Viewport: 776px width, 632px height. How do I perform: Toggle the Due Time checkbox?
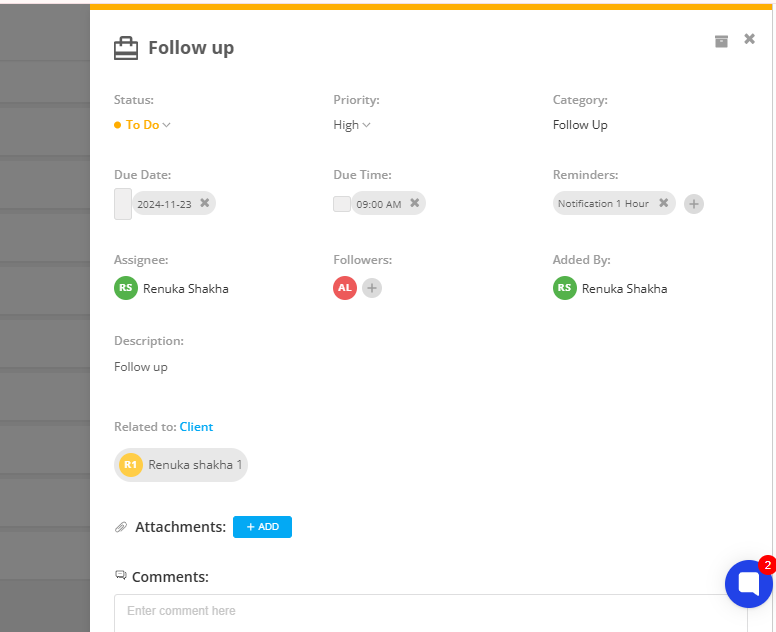[x=341, y=203]
